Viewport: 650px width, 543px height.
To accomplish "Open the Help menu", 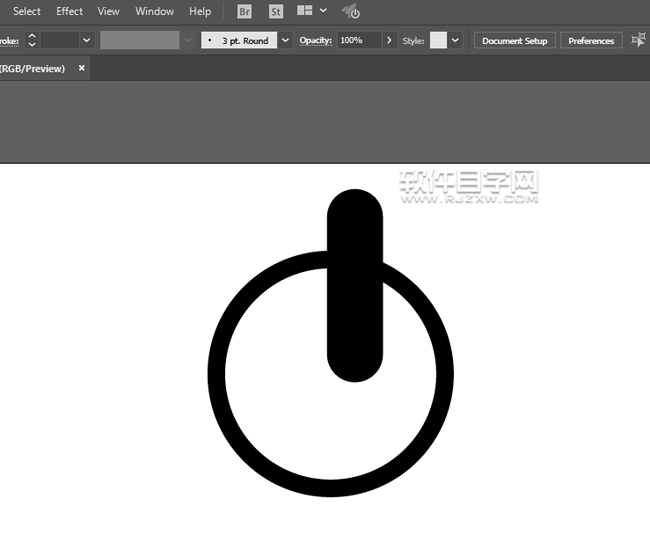I will 200,12.
